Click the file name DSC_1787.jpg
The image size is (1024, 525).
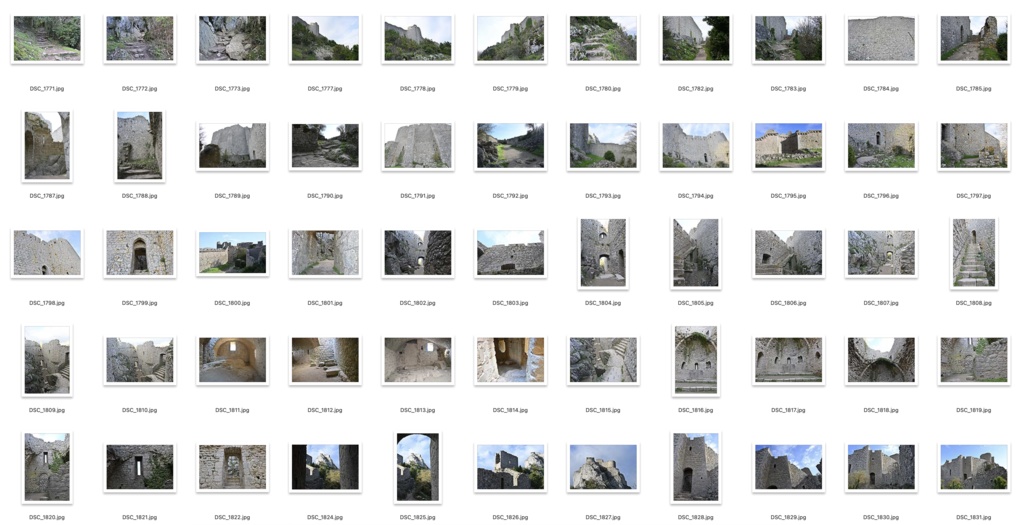click(47, 196)
